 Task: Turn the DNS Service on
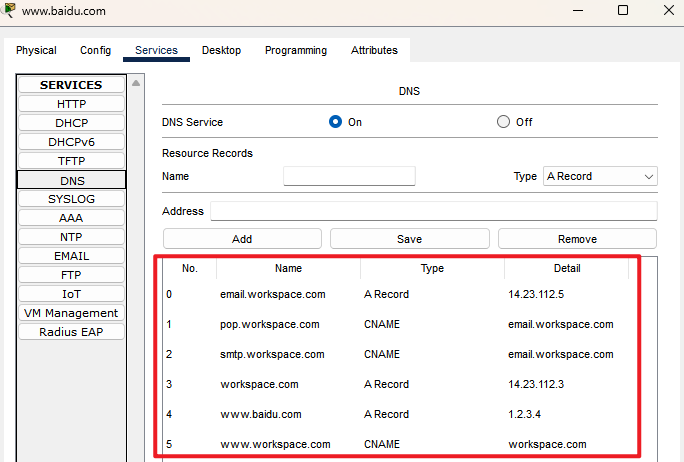tap(336, 122)
